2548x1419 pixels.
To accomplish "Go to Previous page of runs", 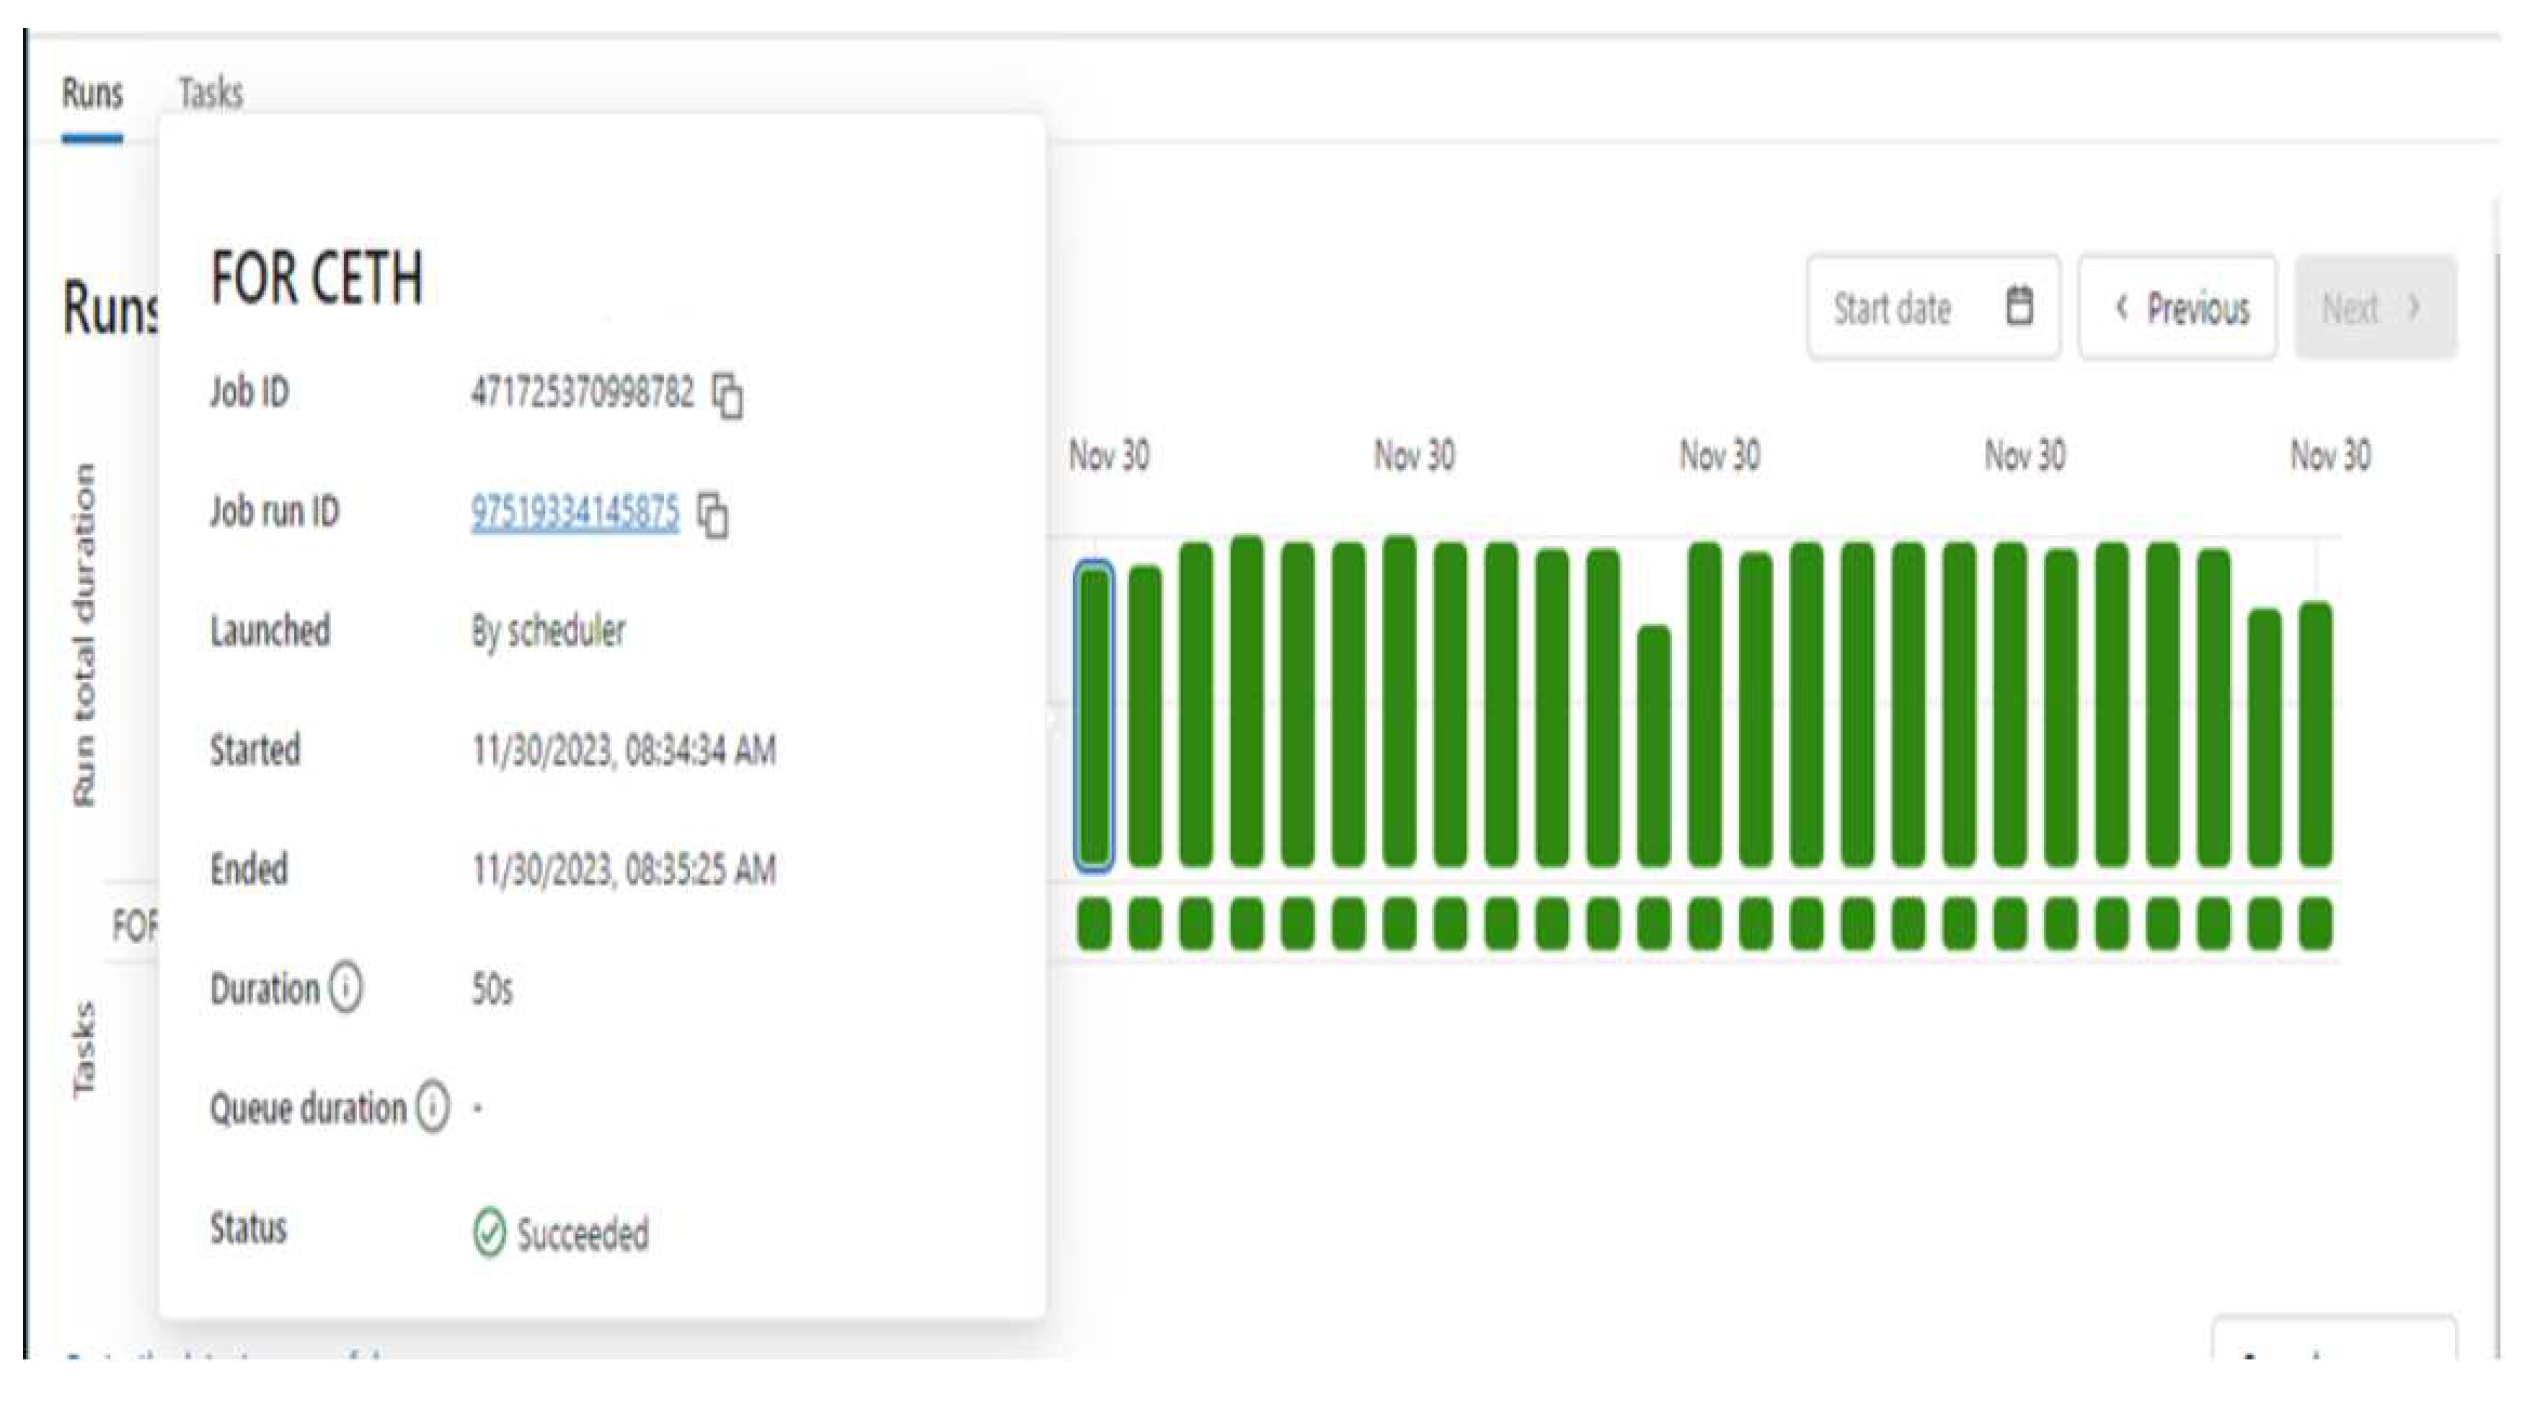I will (x=2178, y=308).
